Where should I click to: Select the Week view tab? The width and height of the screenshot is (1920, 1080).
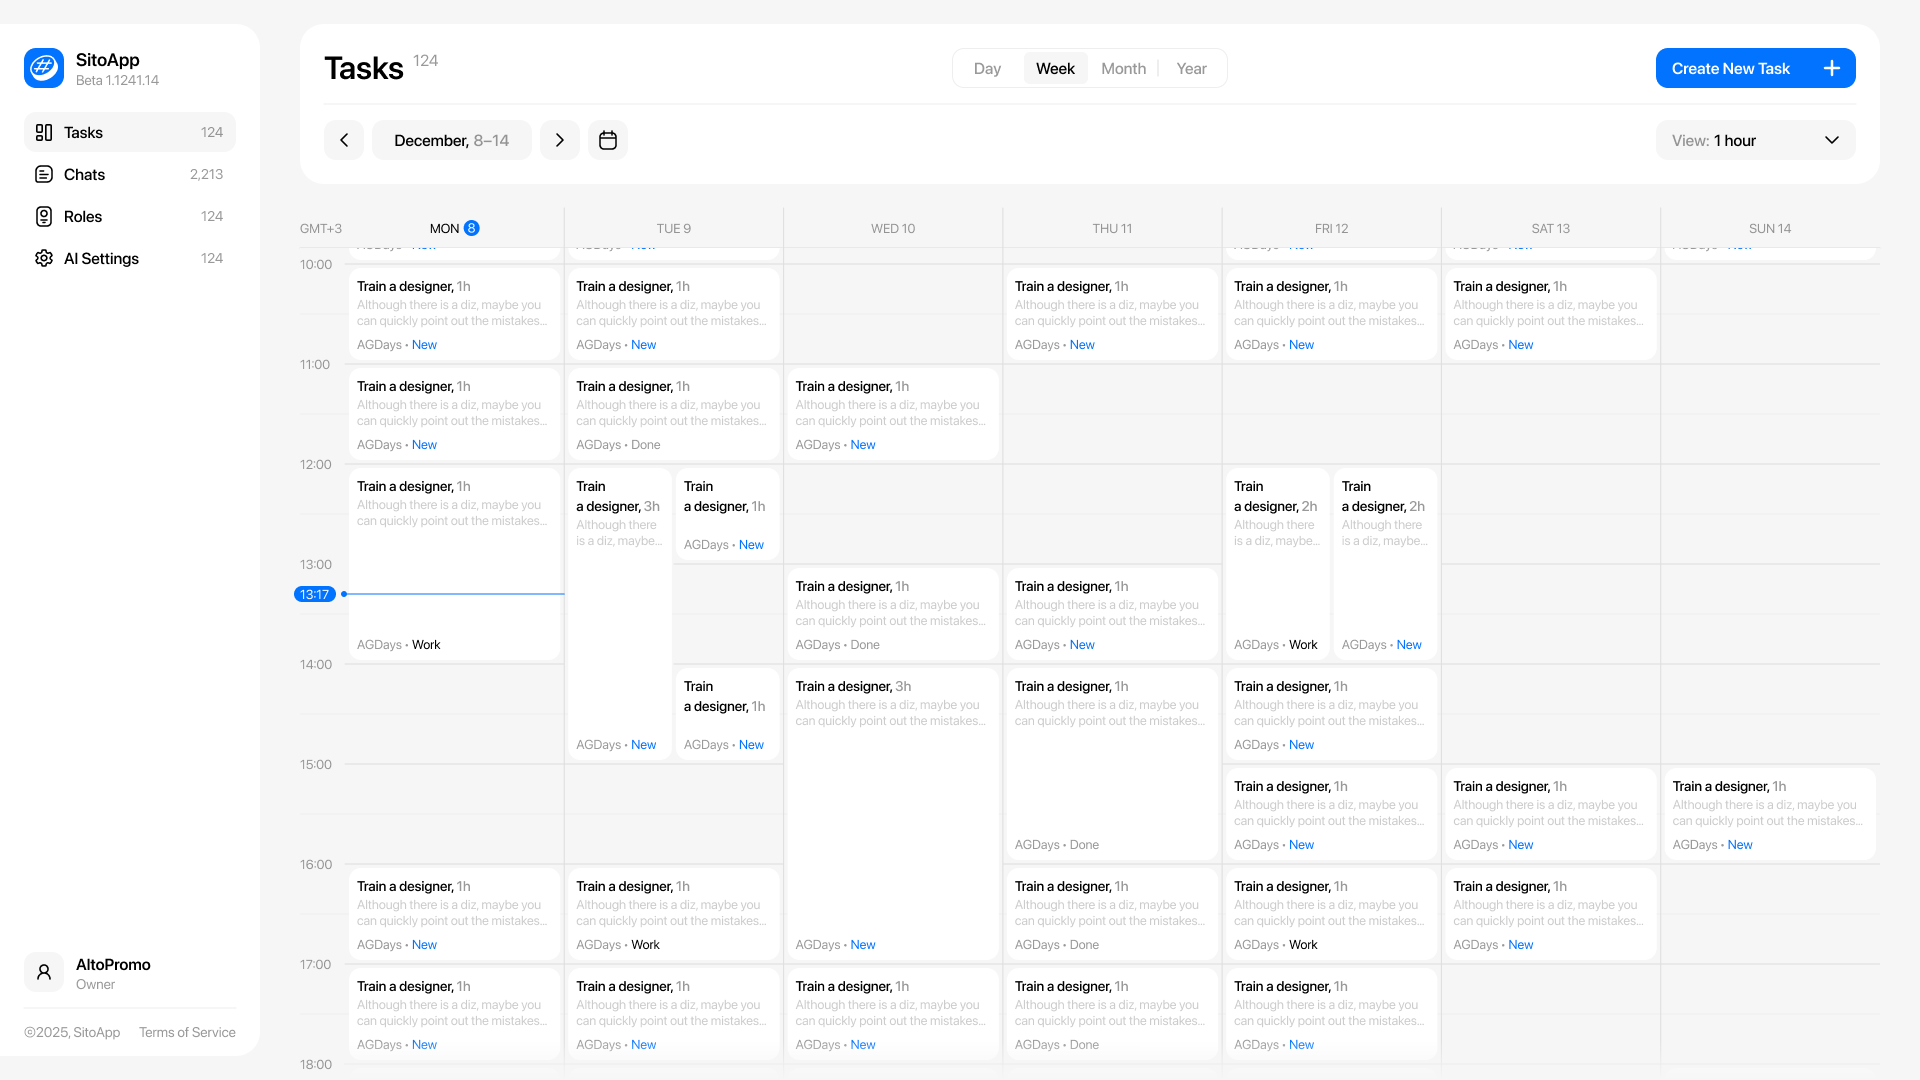coord(1055,69)
